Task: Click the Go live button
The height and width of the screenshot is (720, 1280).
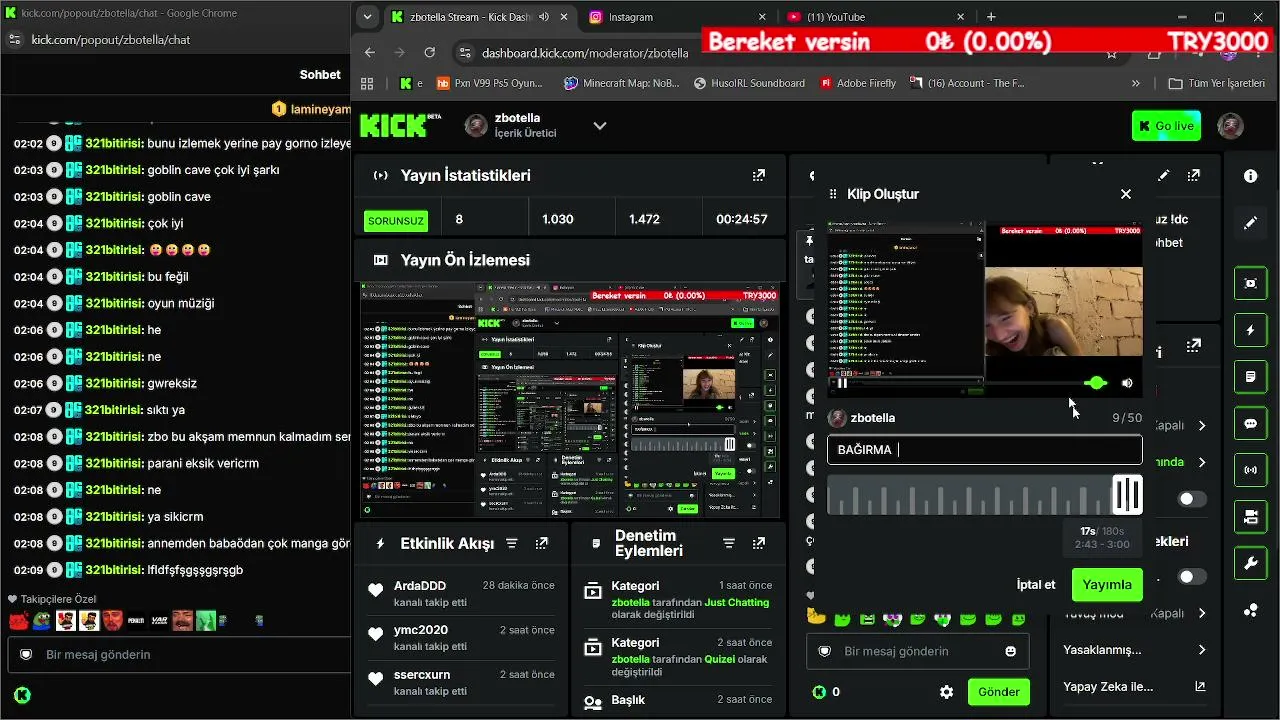Action: pos(1166,126)
